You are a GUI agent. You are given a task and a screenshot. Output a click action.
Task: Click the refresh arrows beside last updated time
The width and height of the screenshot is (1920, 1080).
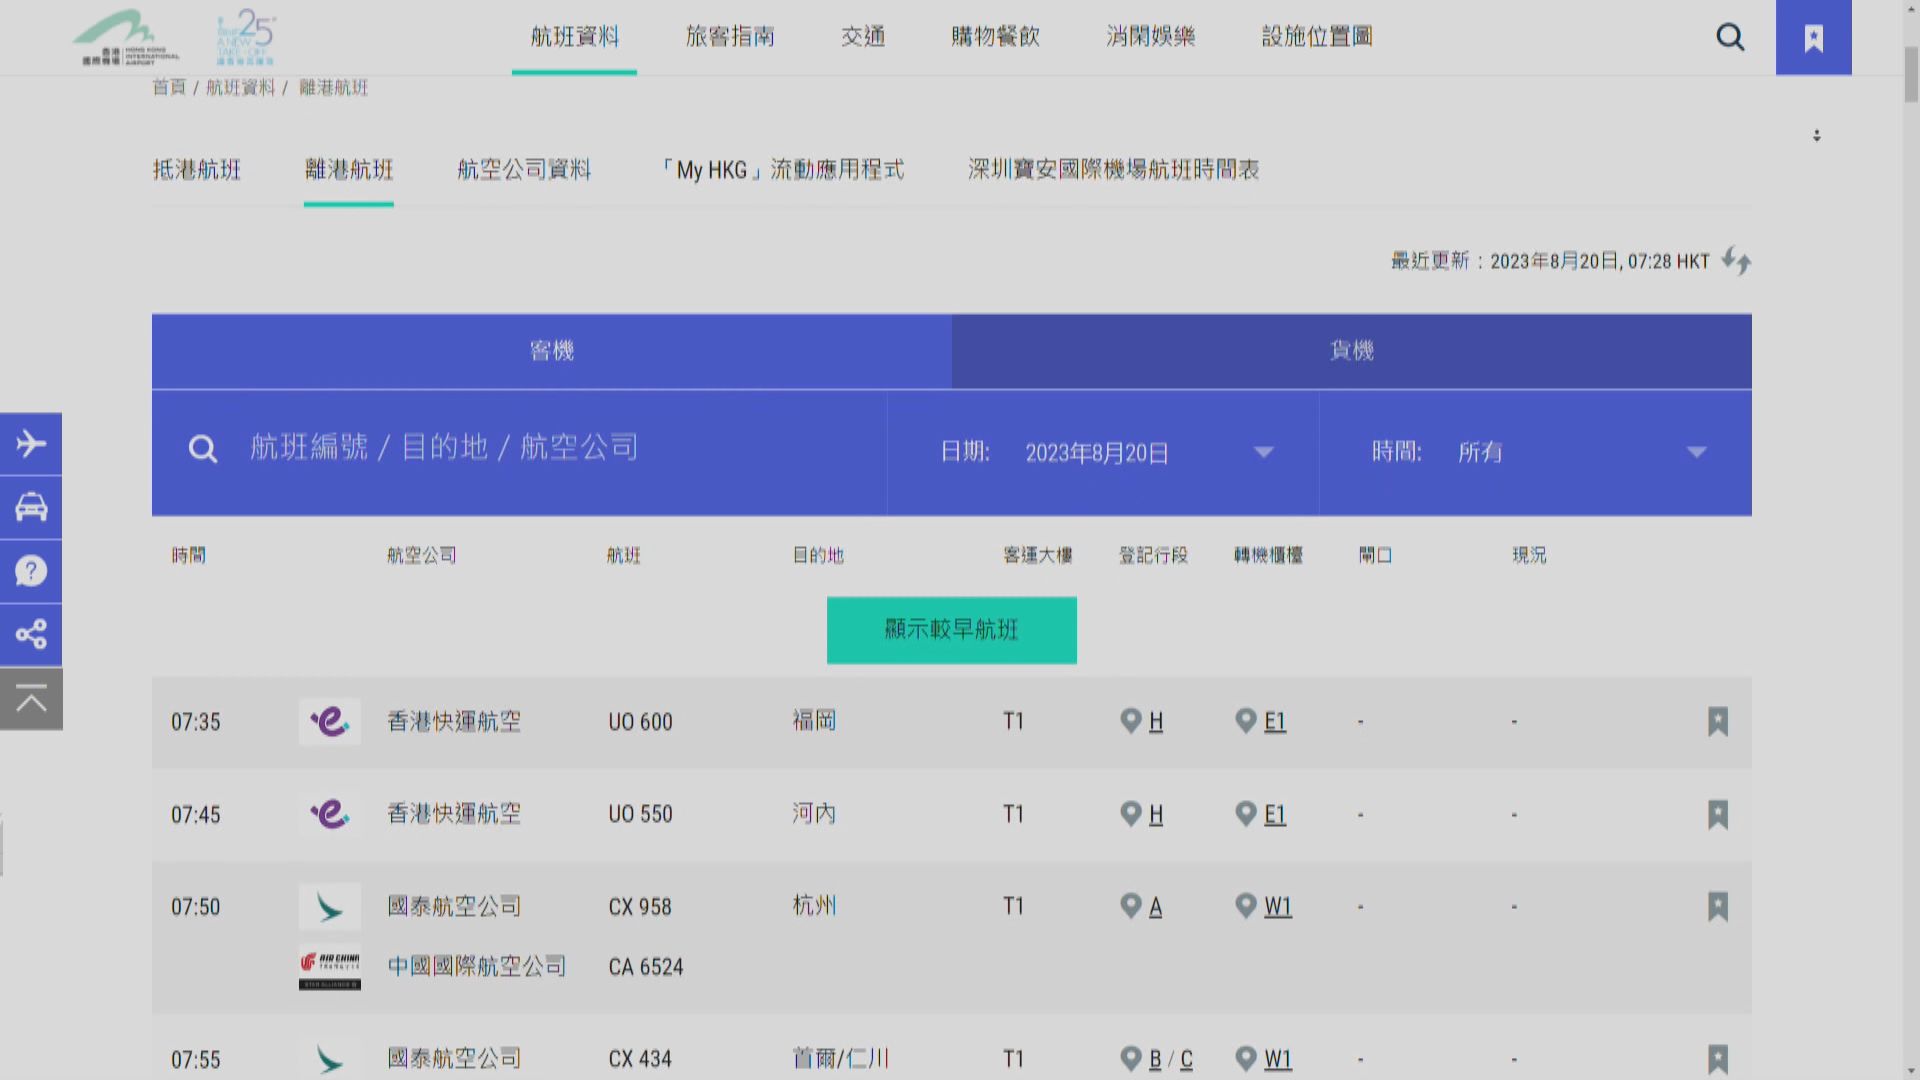coord(1736,261)
